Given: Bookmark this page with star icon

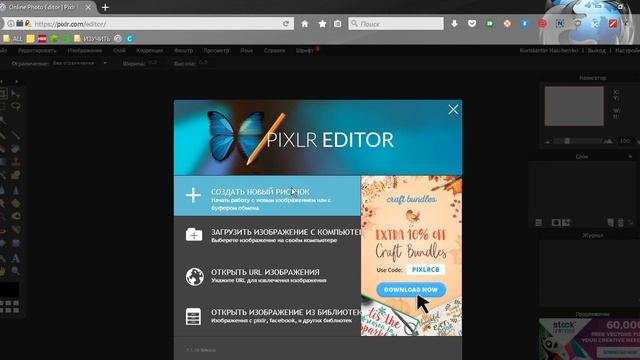Looking at the screenshot, I should point(322,24).
